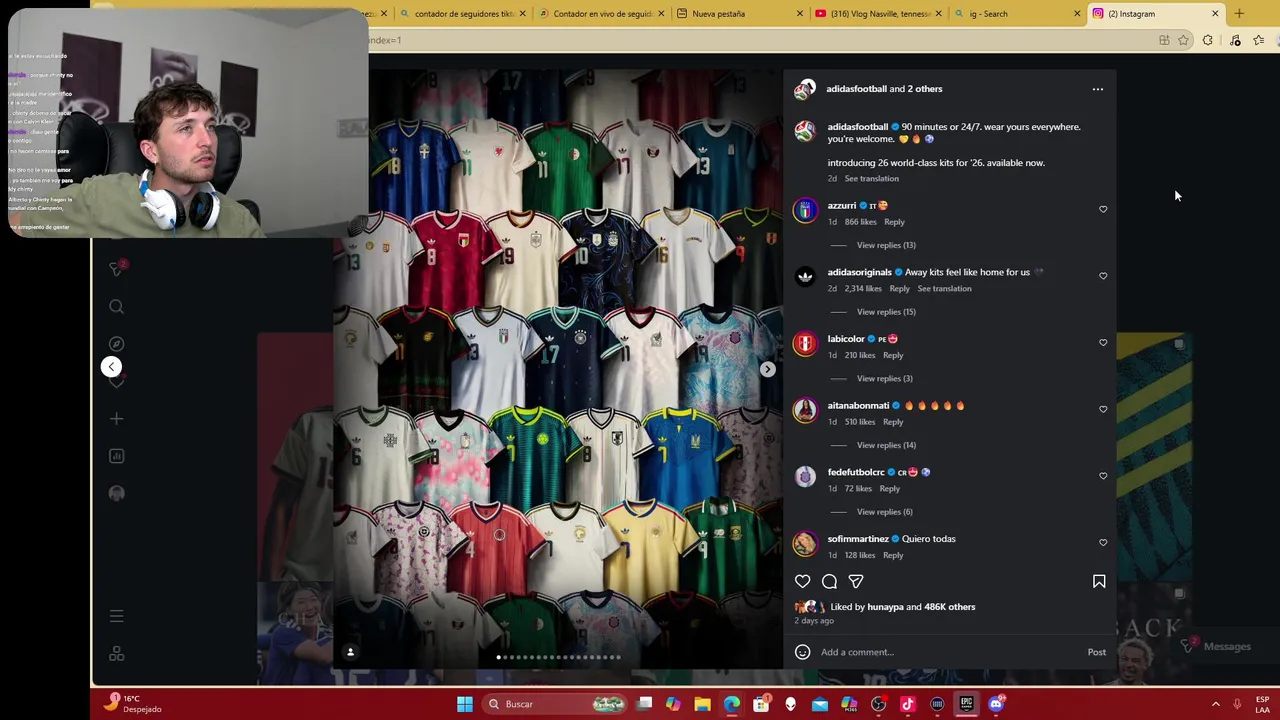The width and height of the screenshot is (1280, 720).
Task: Go to the previous post arrow
Action: (x=111, y=367)
